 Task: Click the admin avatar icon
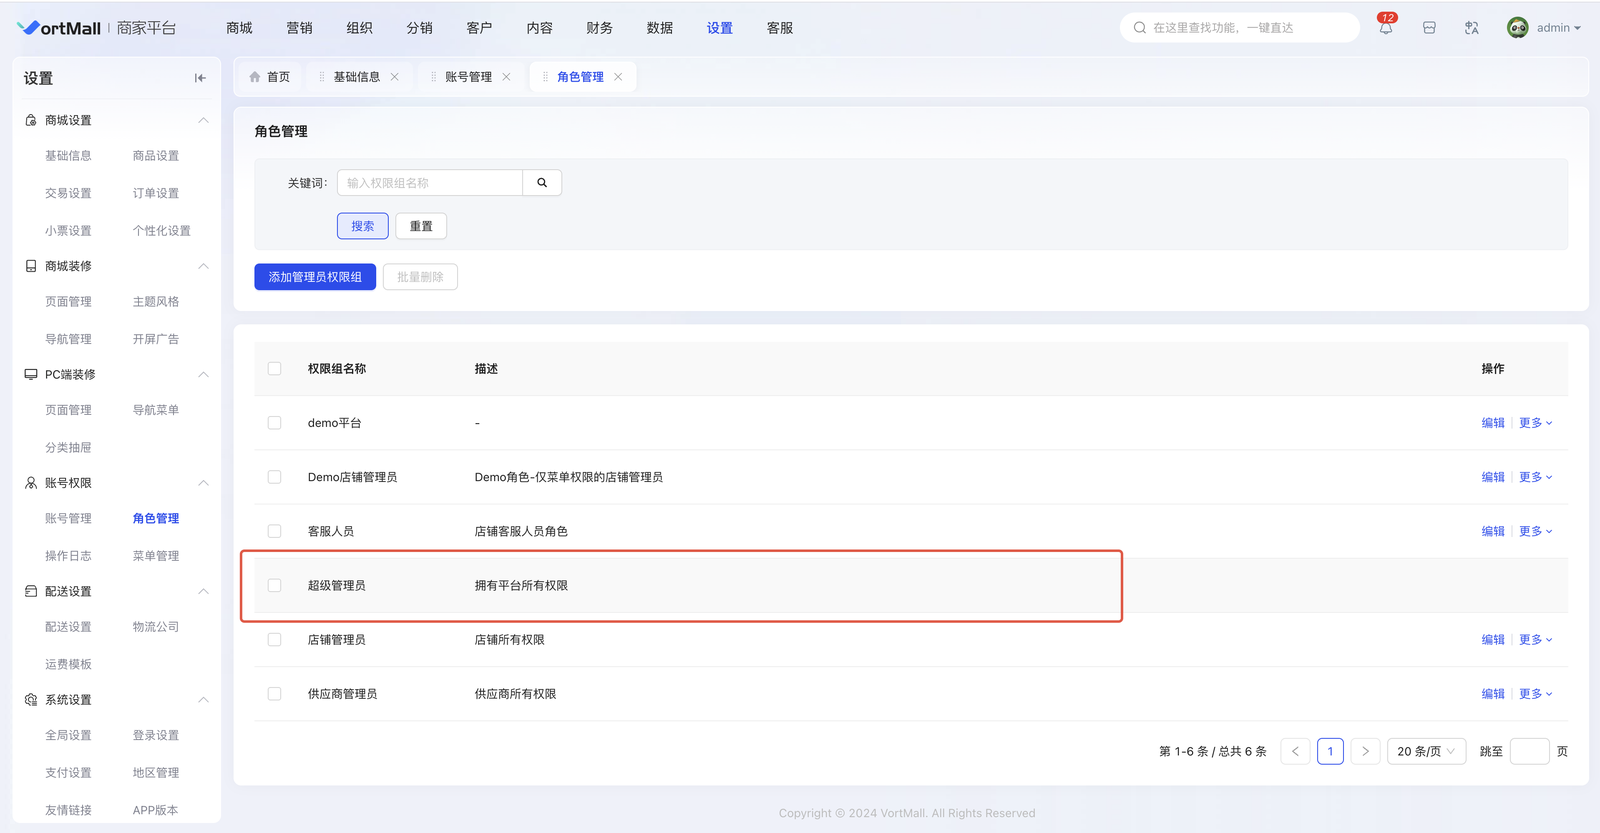1517,28
